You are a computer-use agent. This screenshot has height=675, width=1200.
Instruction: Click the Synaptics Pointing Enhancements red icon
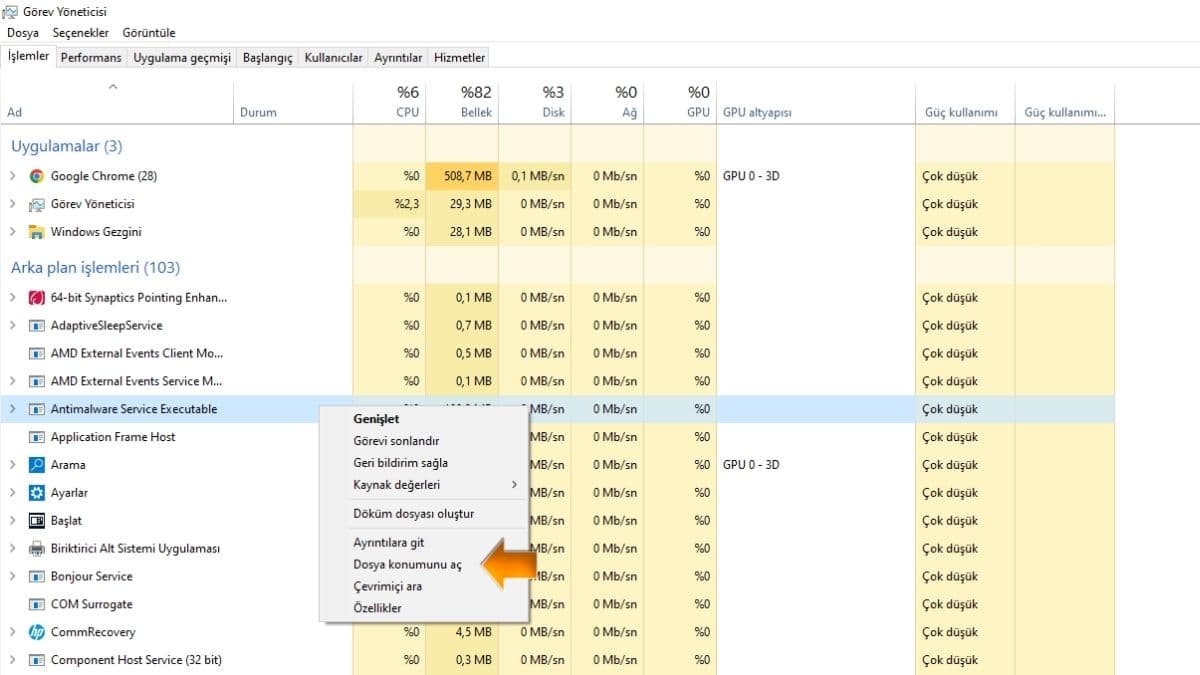[37, 298]
